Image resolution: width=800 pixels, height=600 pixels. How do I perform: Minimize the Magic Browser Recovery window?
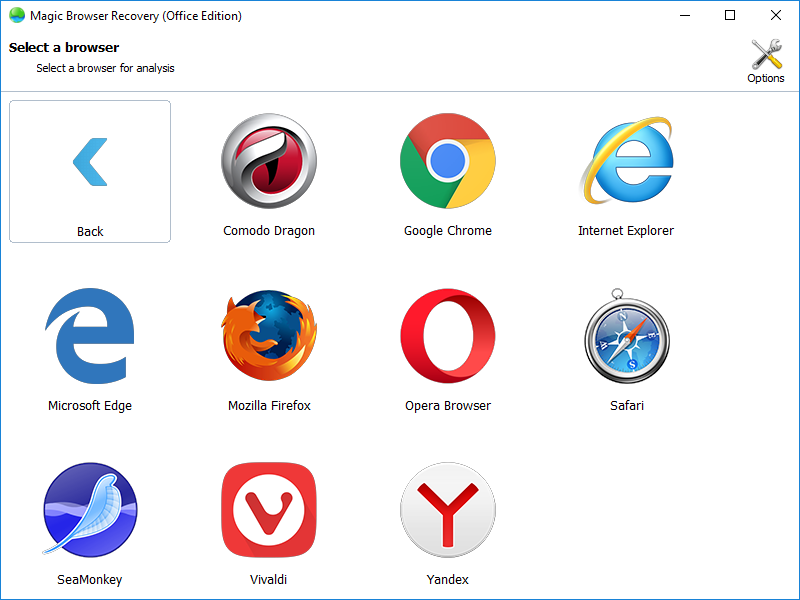tap(685, 15)
